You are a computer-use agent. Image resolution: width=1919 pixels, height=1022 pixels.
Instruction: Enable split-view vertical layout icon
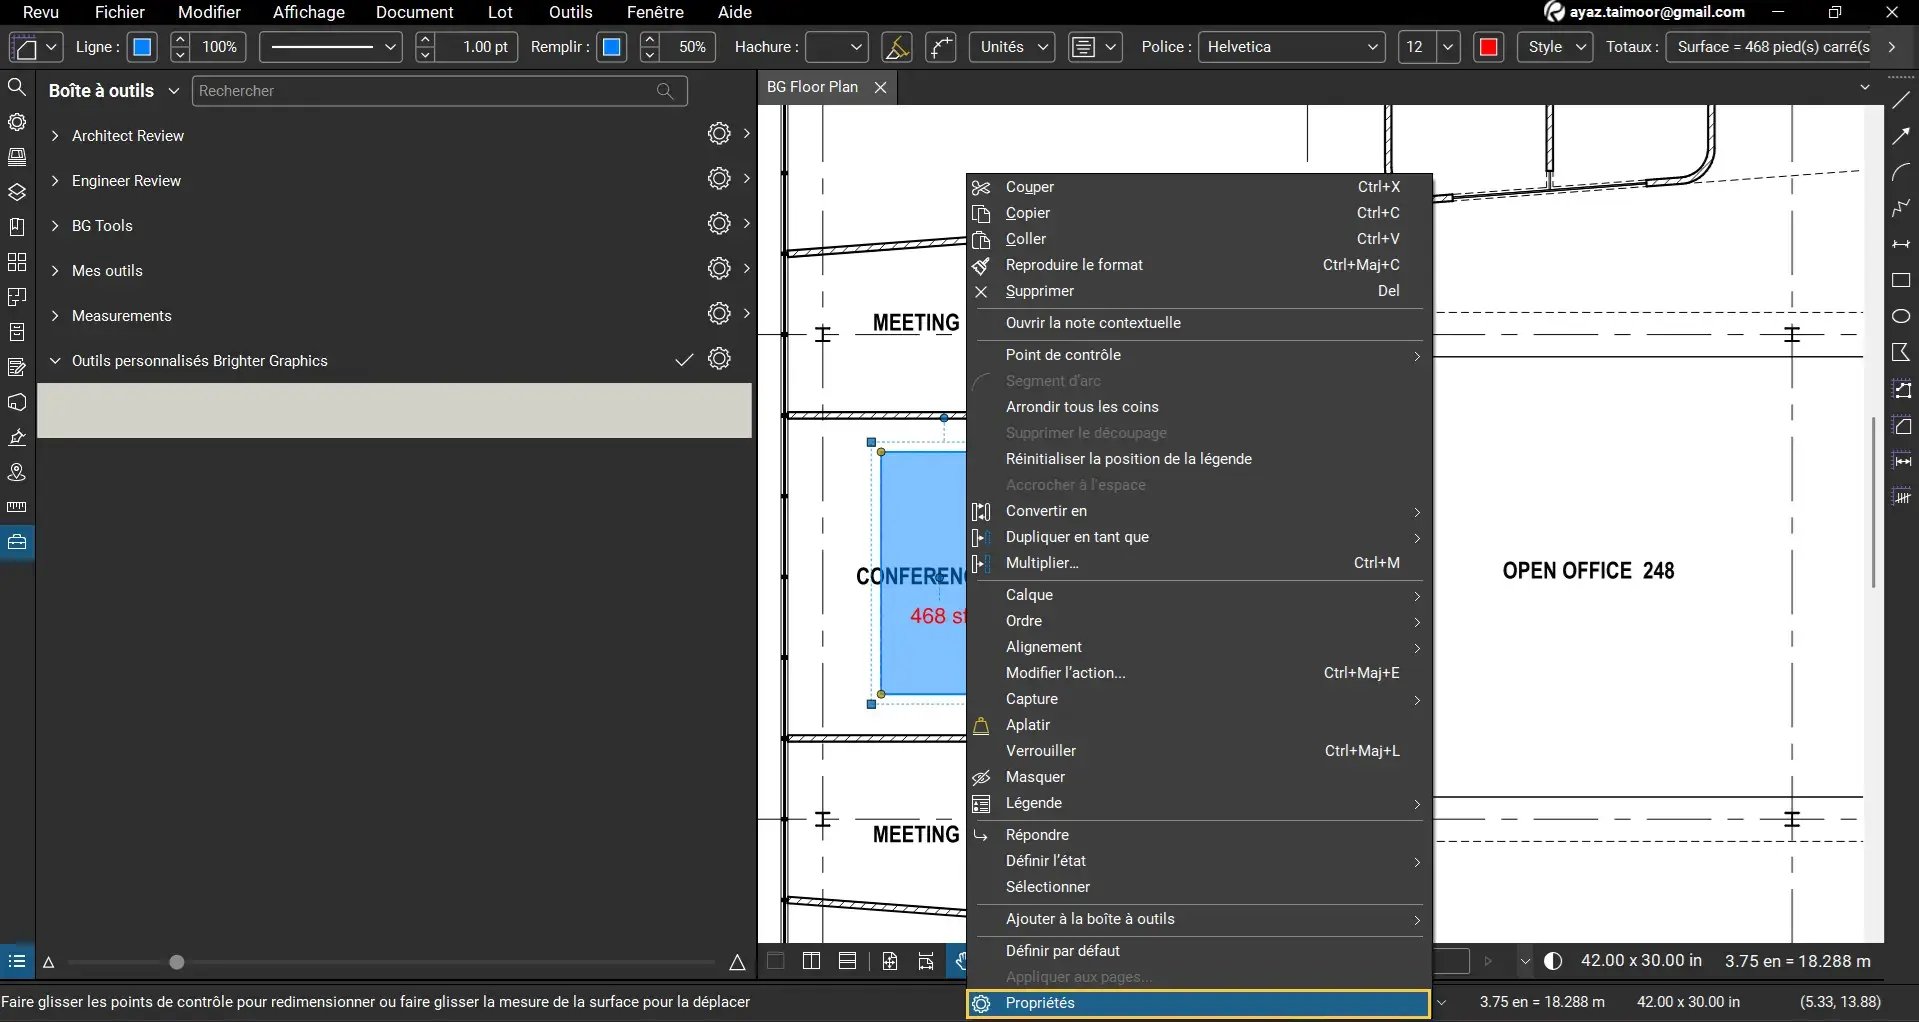point(811,961)
